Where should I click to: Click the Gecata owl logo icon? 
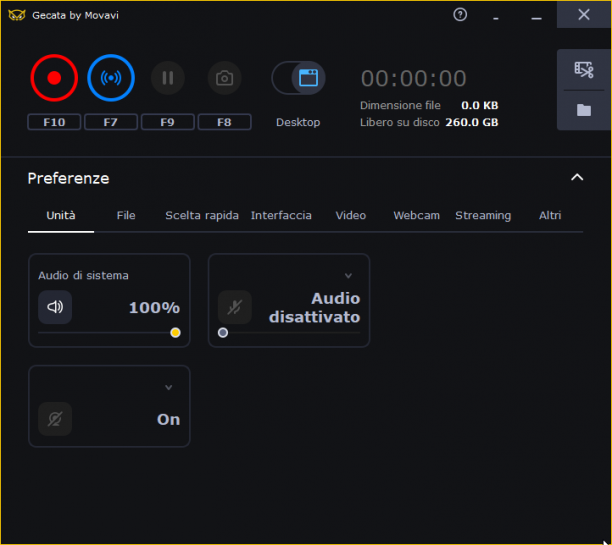pyautogui.click(x=17, y=15)
